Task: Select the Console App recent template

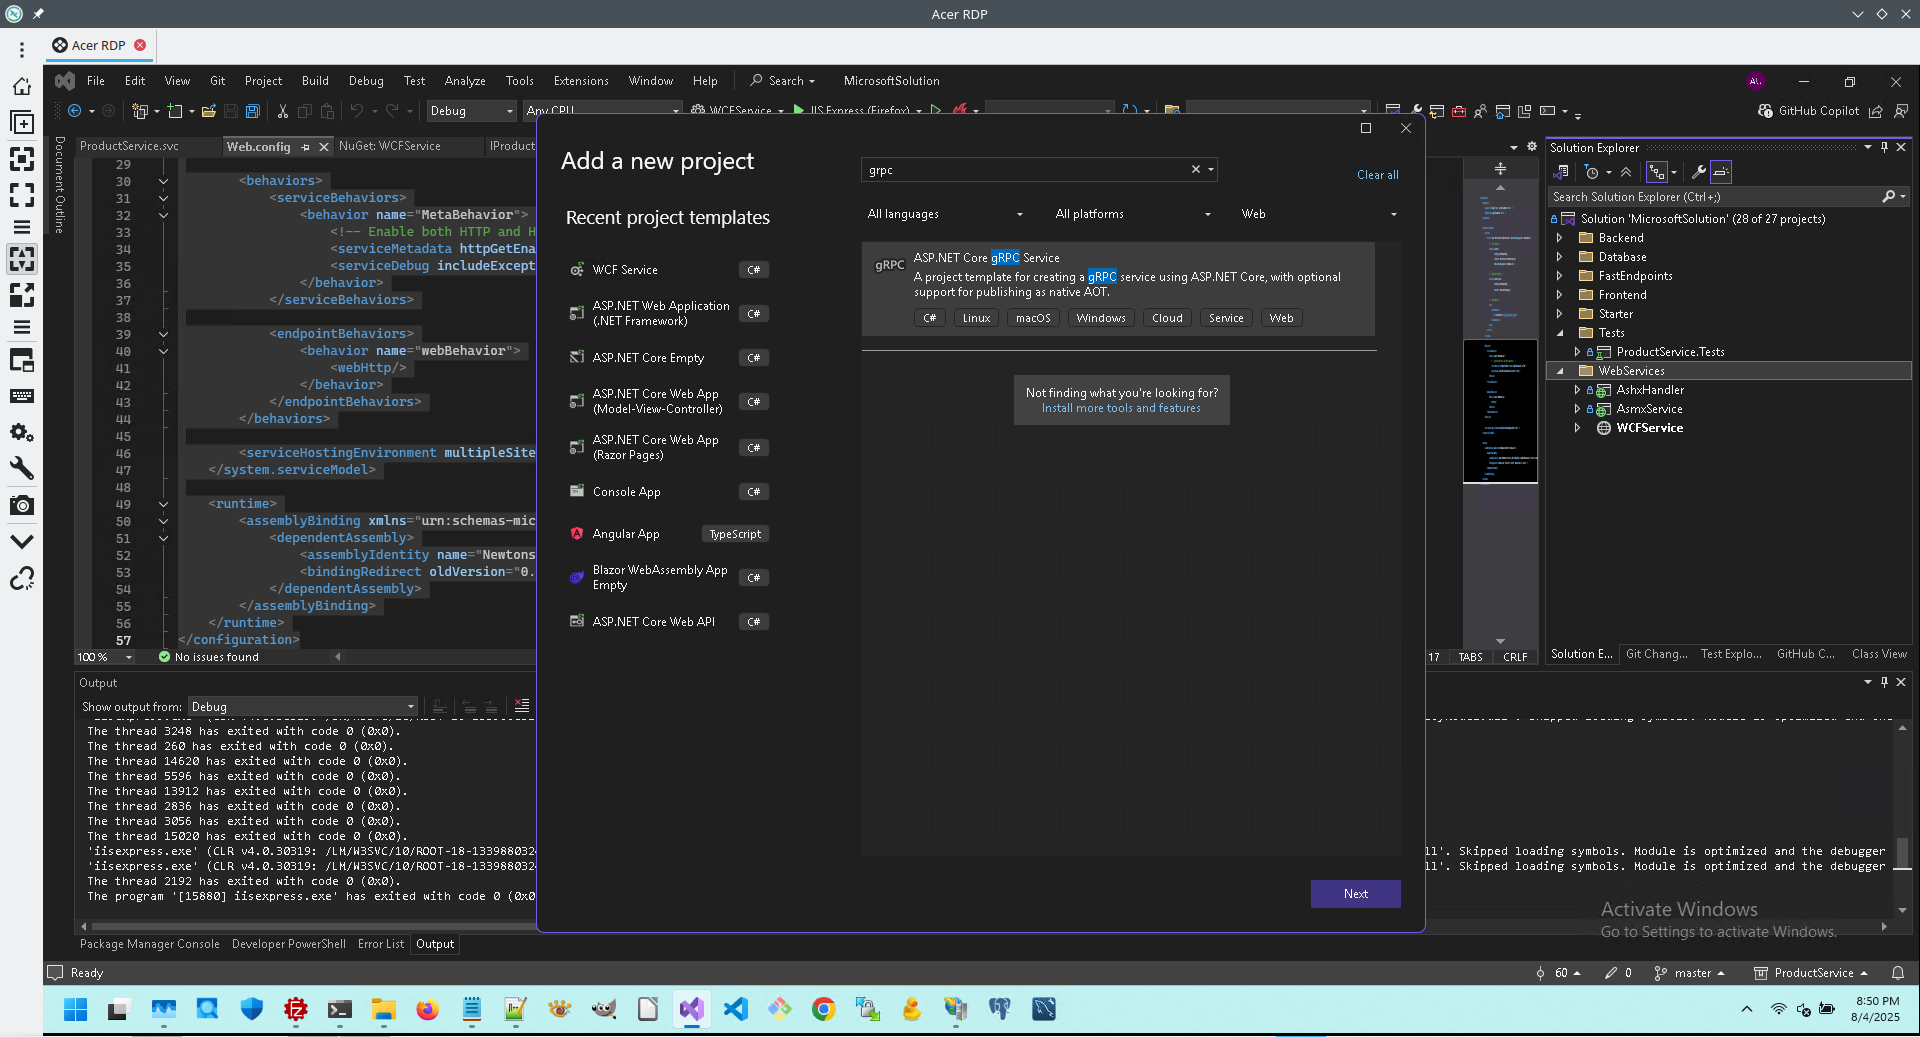Action: (668, 492)
